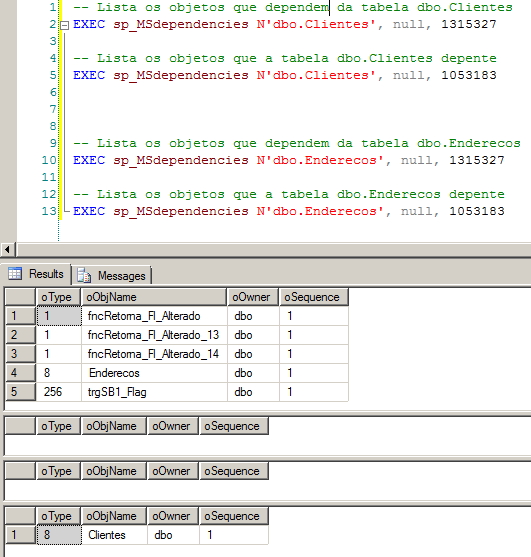
Task: Select row 5 header with trgSB1_Flag
Action: point(21,392)
